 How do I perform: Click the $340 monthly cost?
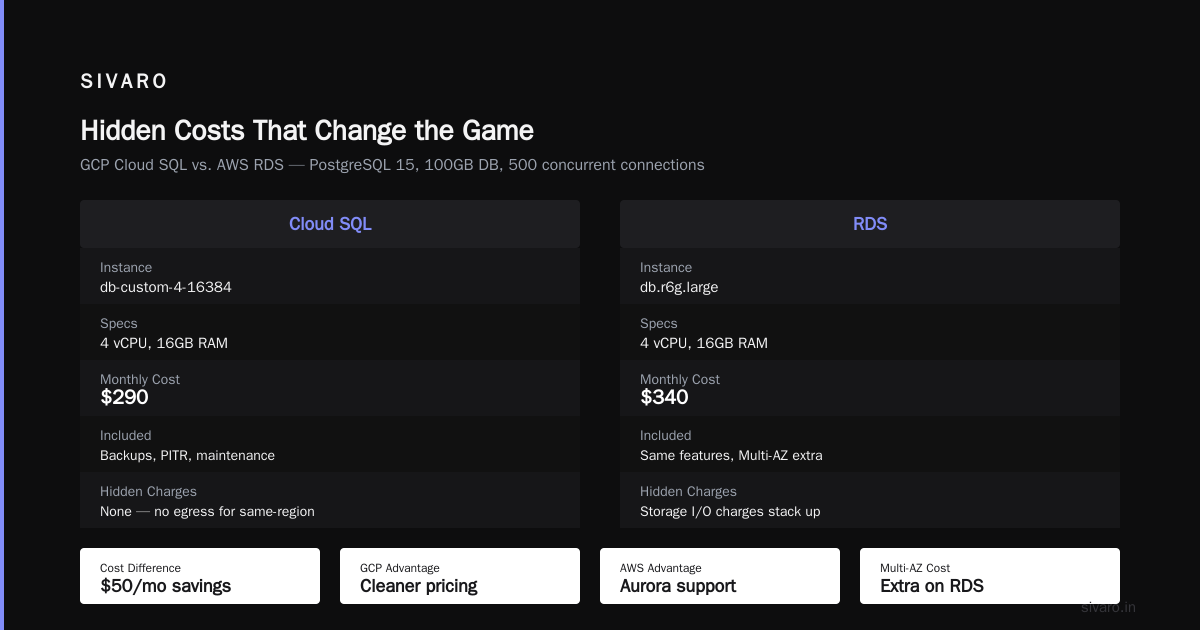point(664,397)
